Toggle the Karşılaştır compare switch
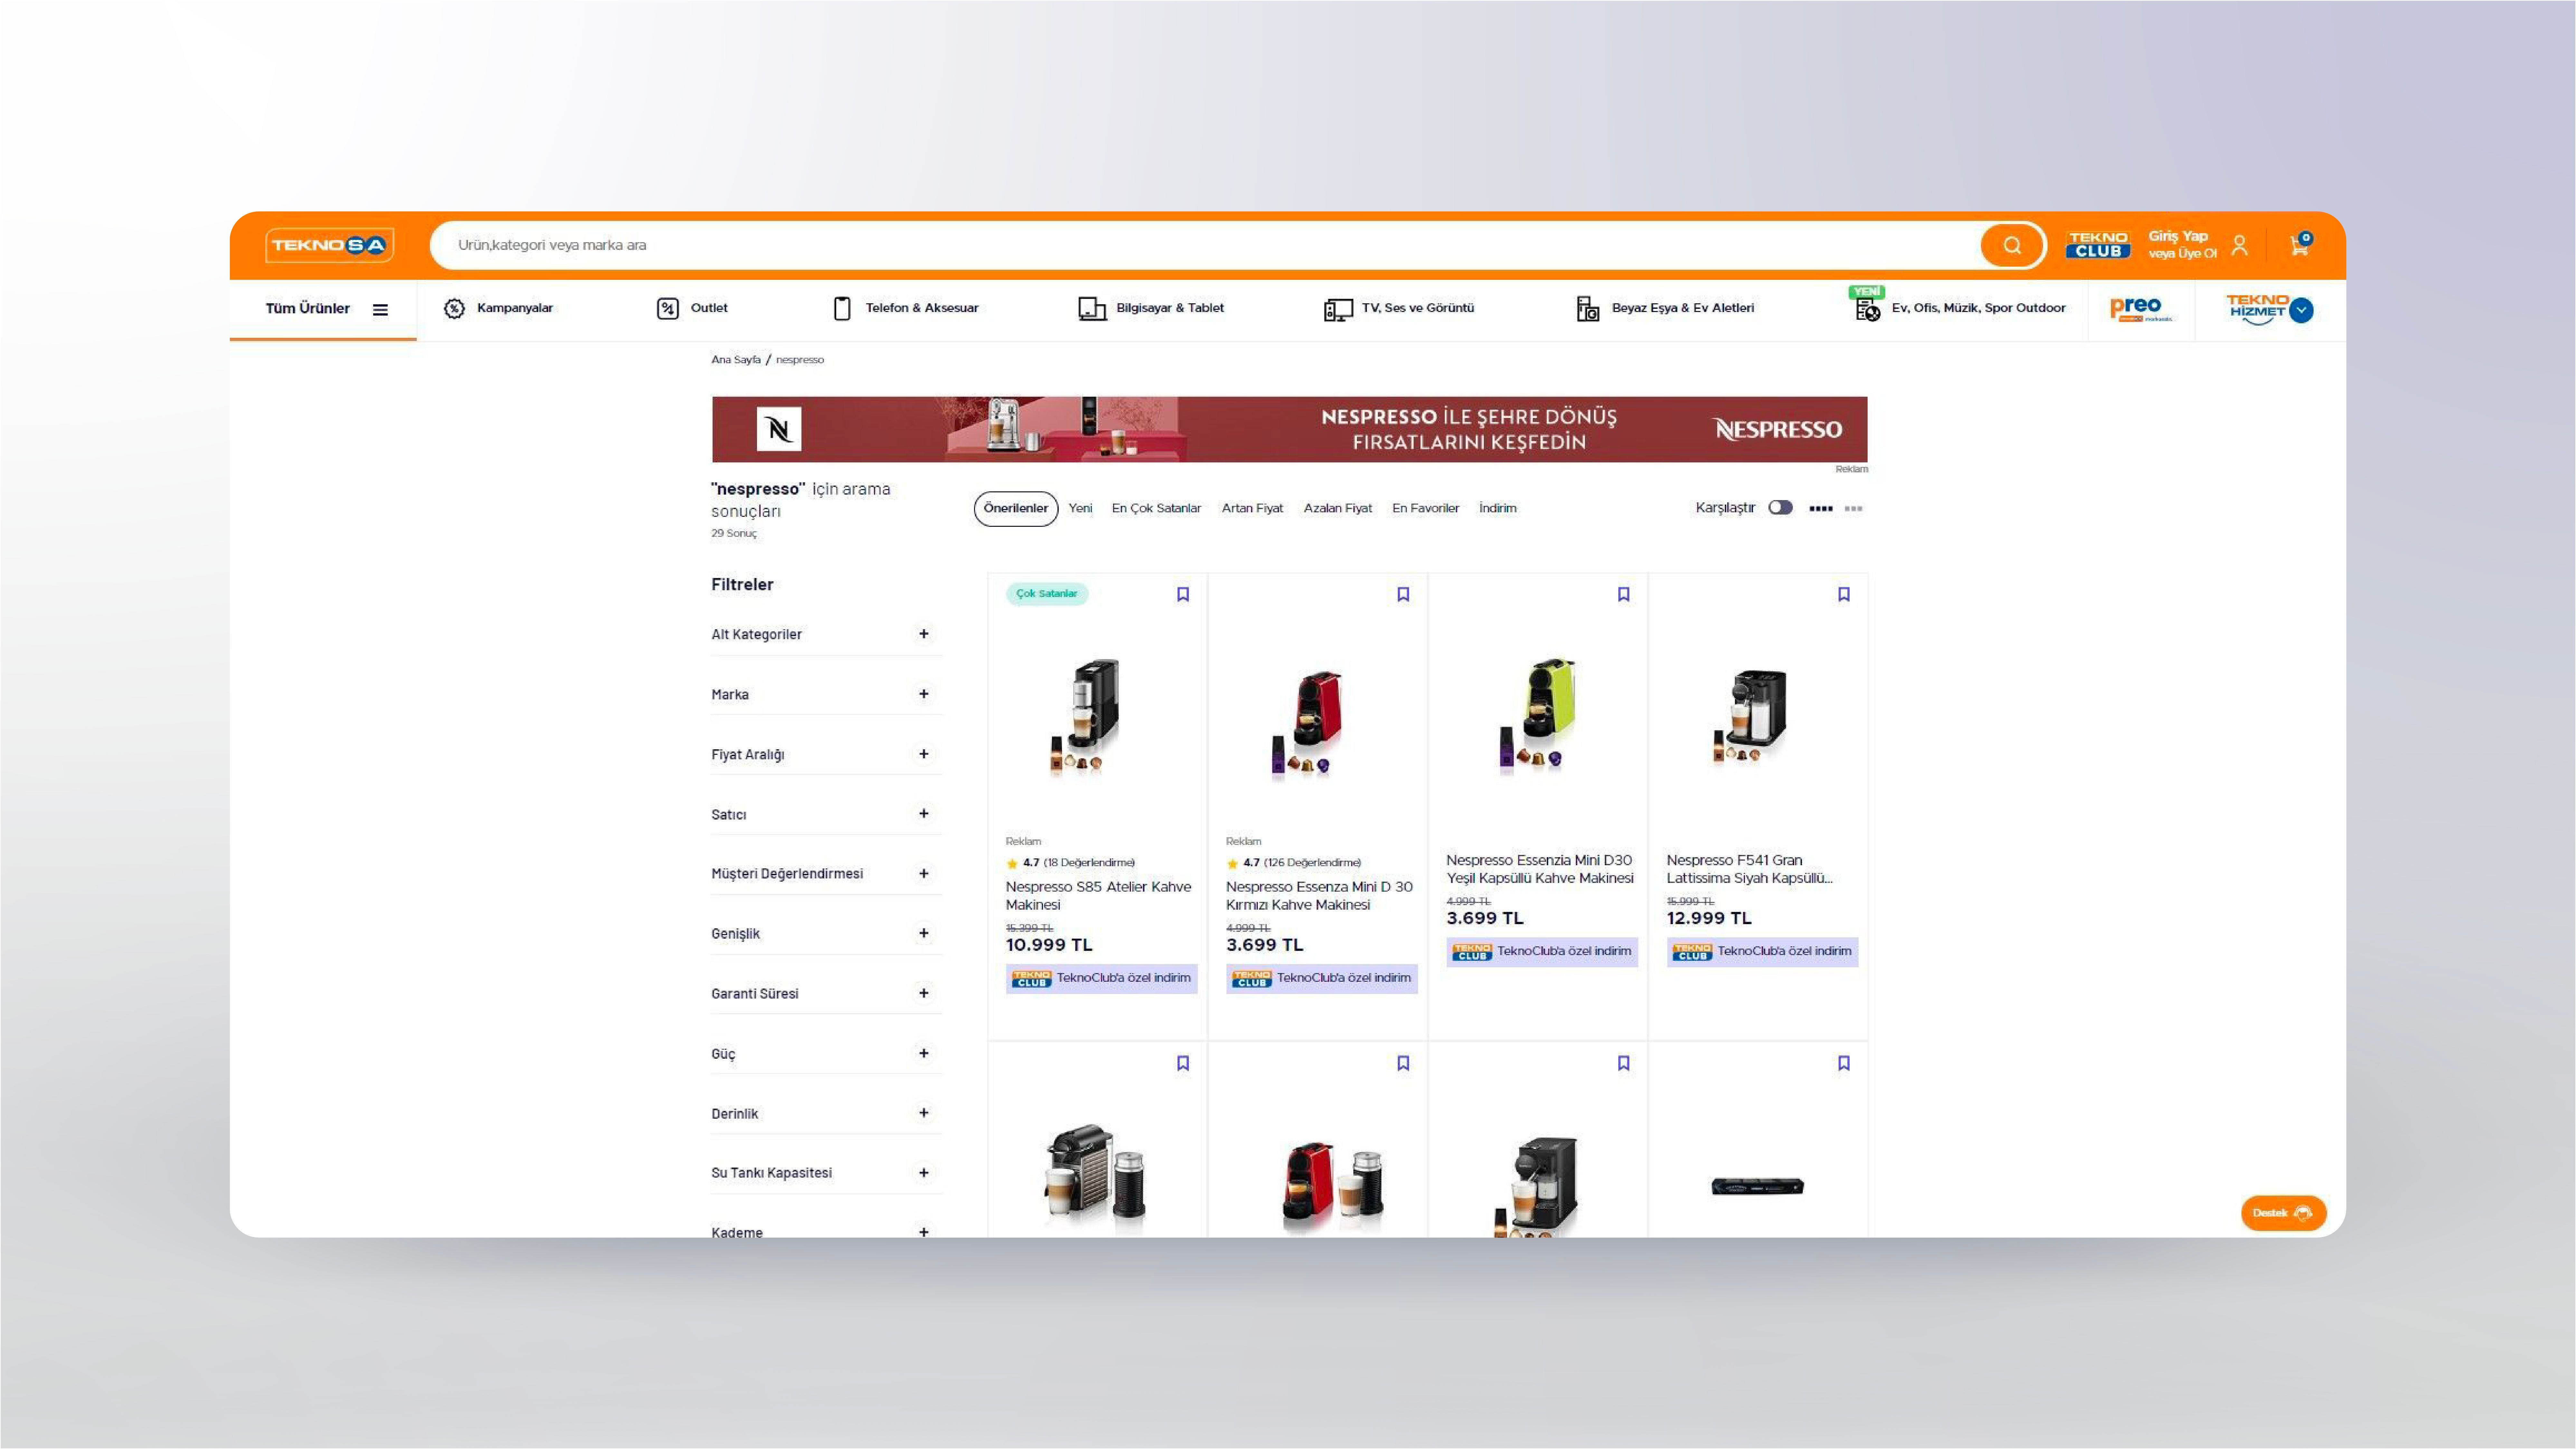 [x=1780, y=508]
